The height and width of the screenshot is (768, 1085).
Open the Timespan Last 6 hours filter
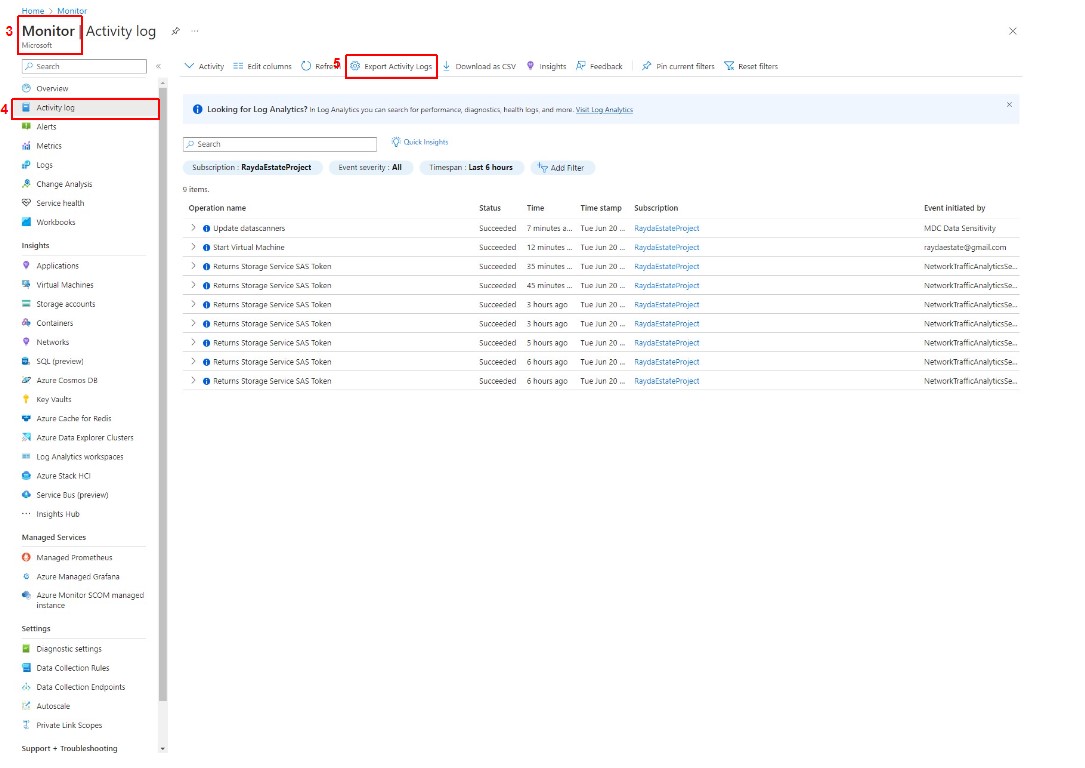471,167
